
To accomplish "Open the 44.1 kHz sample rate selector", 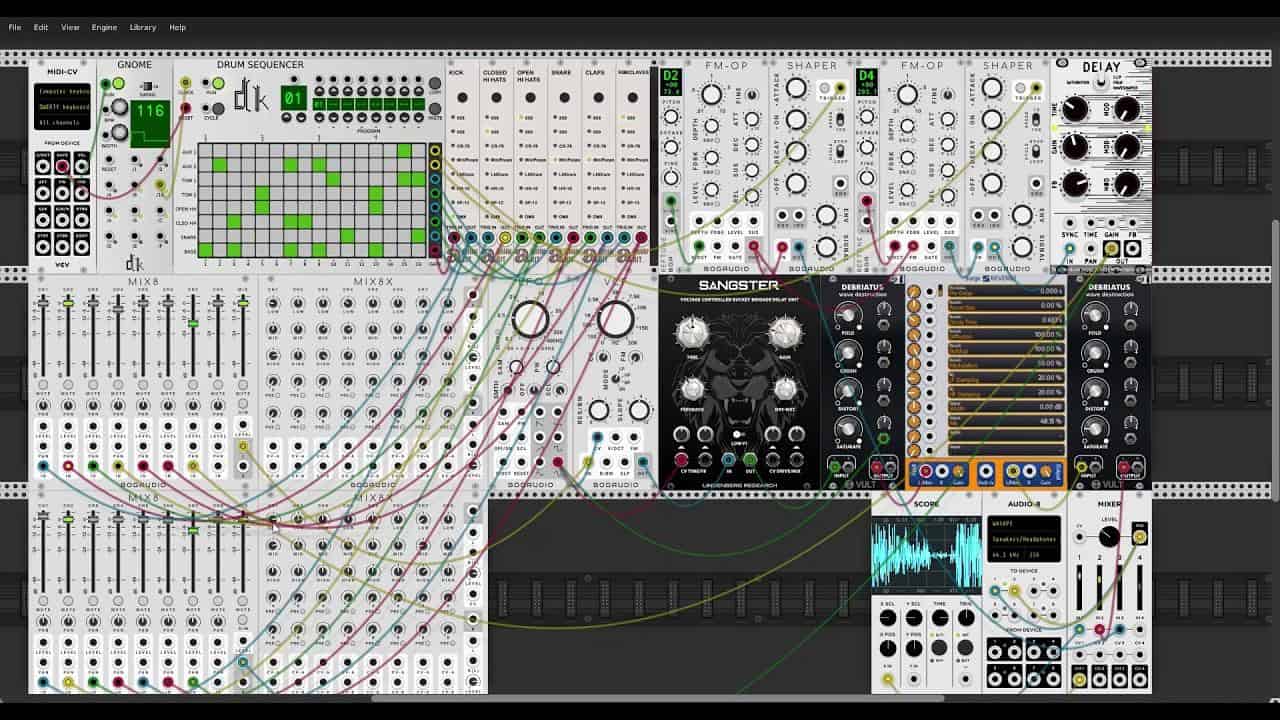I will [1006, 554].
